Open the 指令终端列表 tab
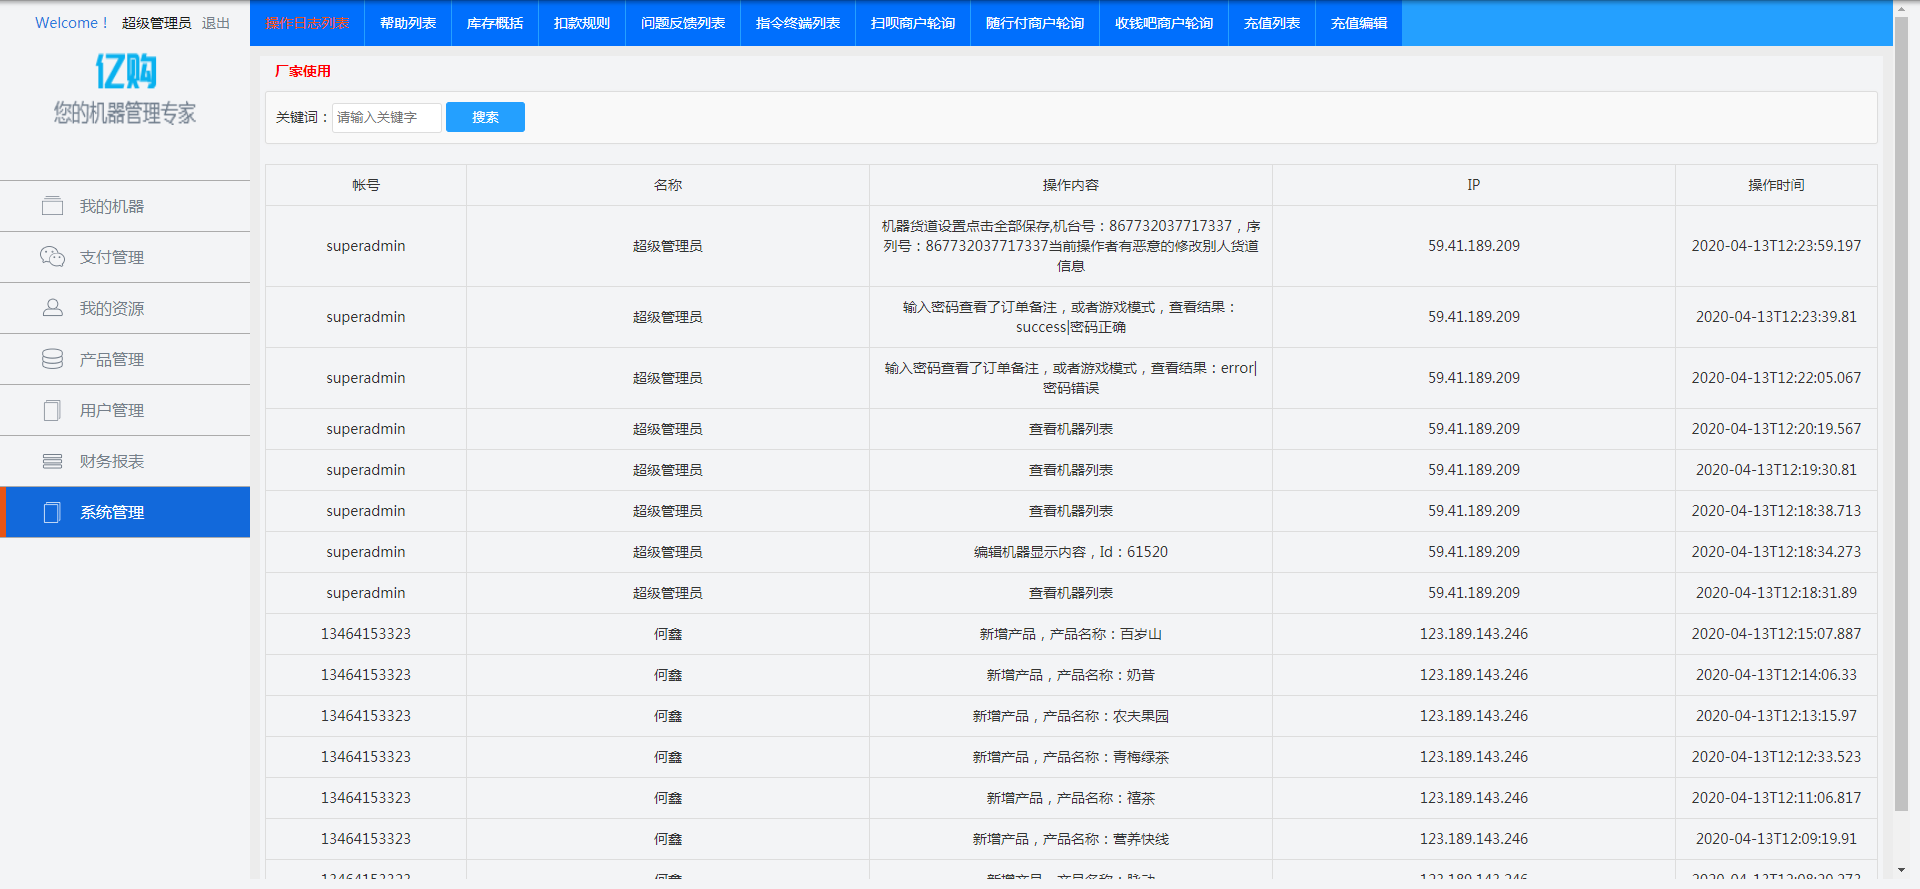 pyautogui.click(x=798, y=23)
